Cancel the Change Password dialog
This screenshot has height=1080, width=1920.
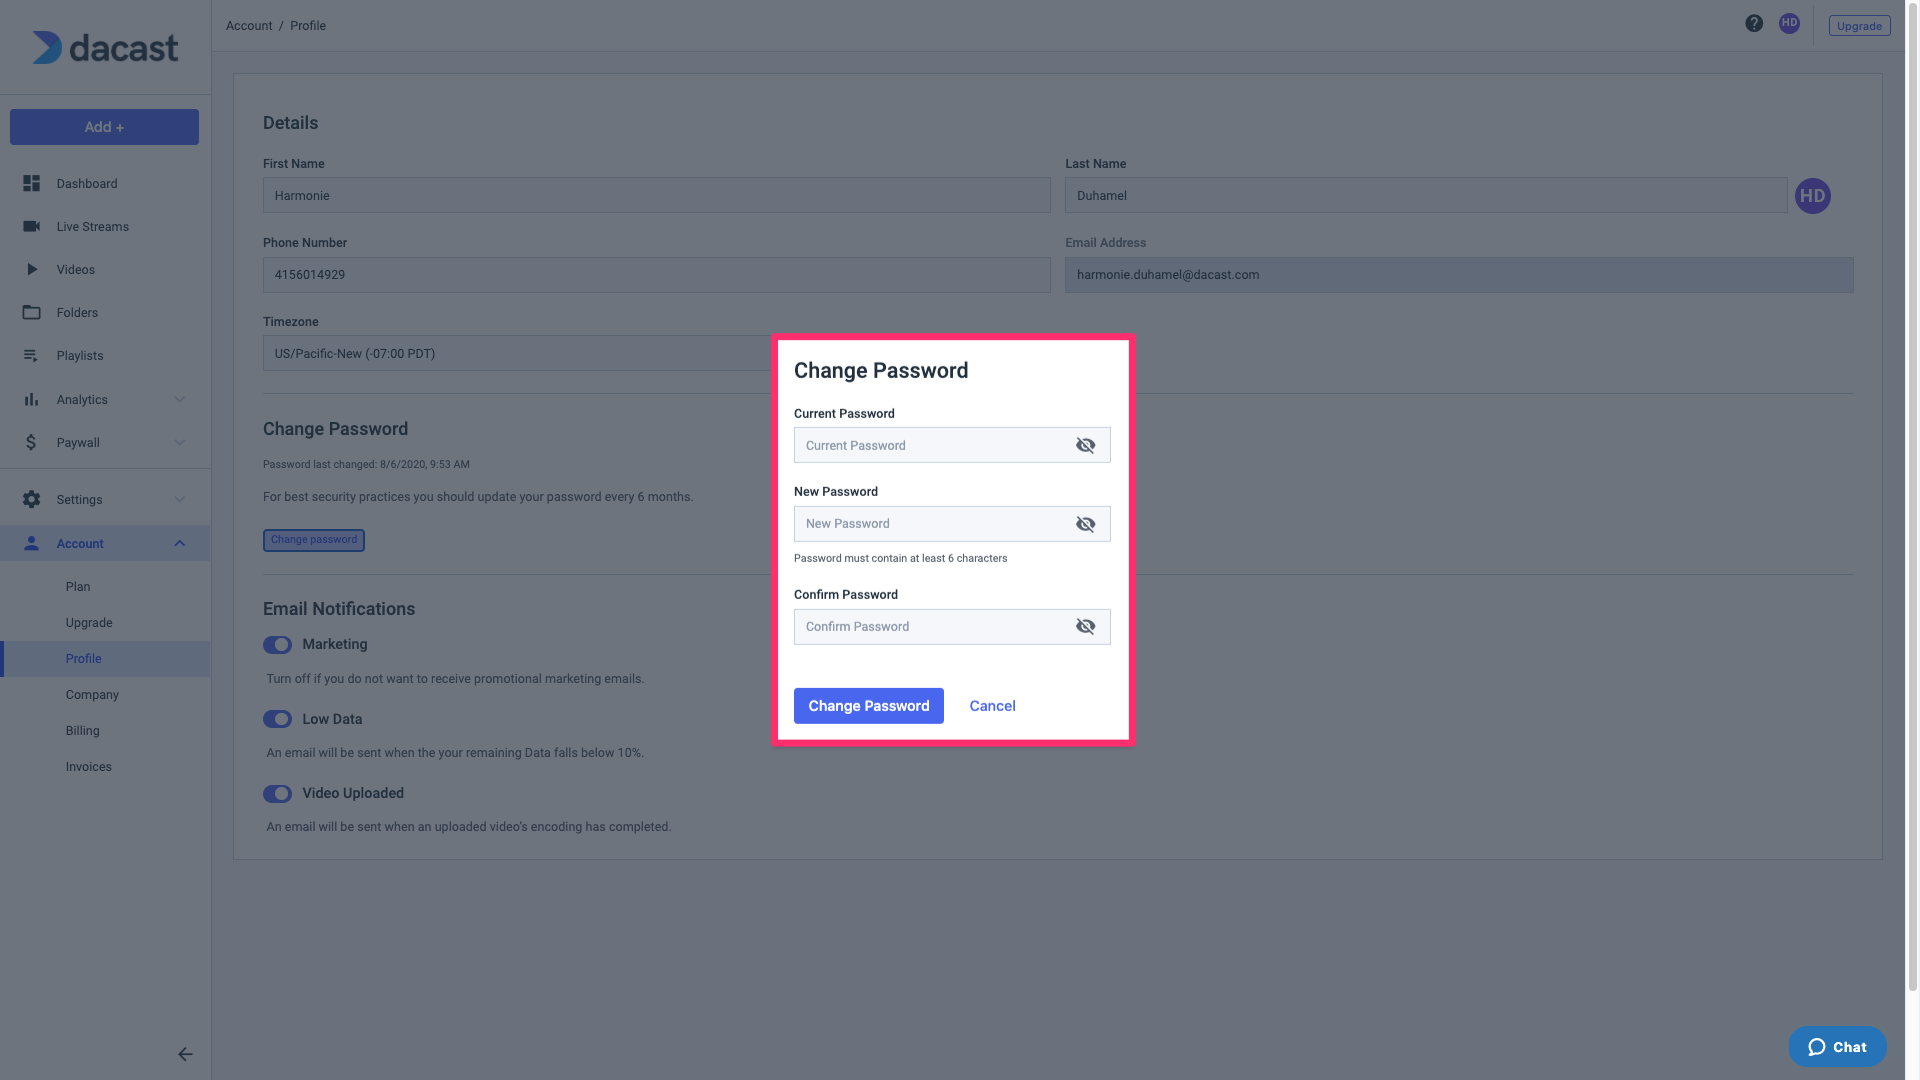992,705
